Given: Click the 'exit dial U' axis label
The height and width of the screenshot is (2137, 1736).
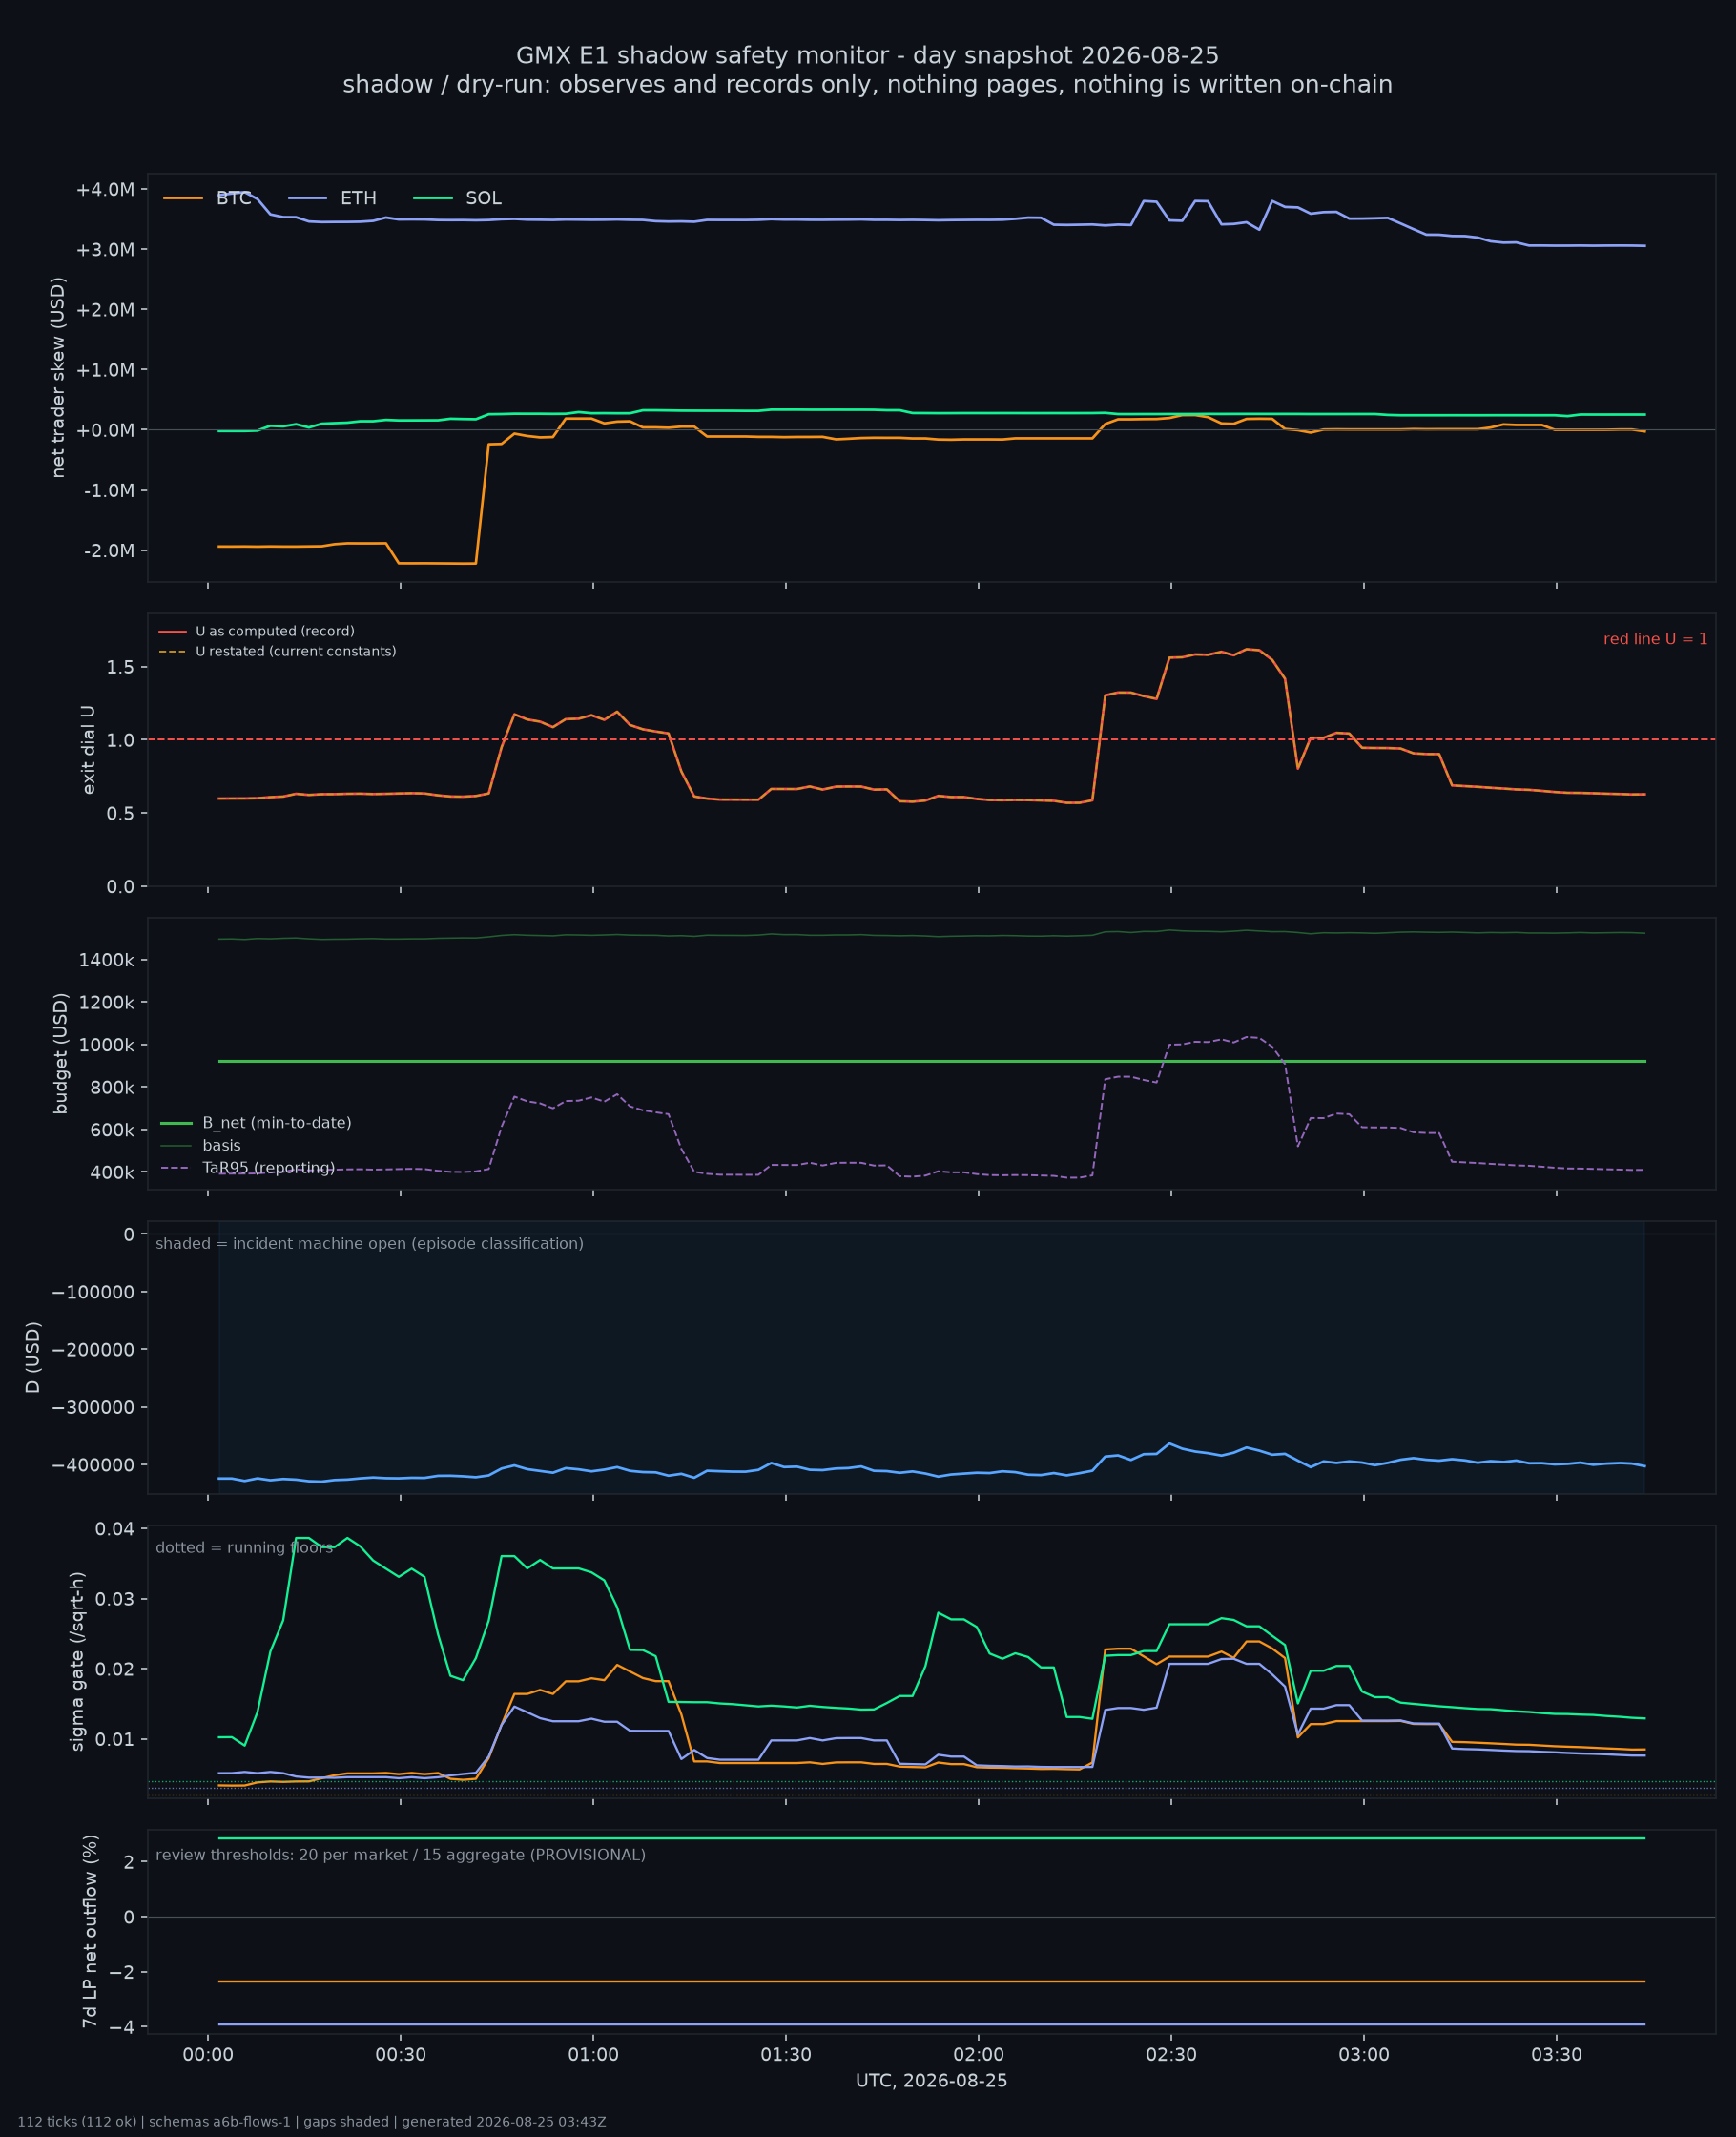Looking at the screenshot, I should click(88, 749).
